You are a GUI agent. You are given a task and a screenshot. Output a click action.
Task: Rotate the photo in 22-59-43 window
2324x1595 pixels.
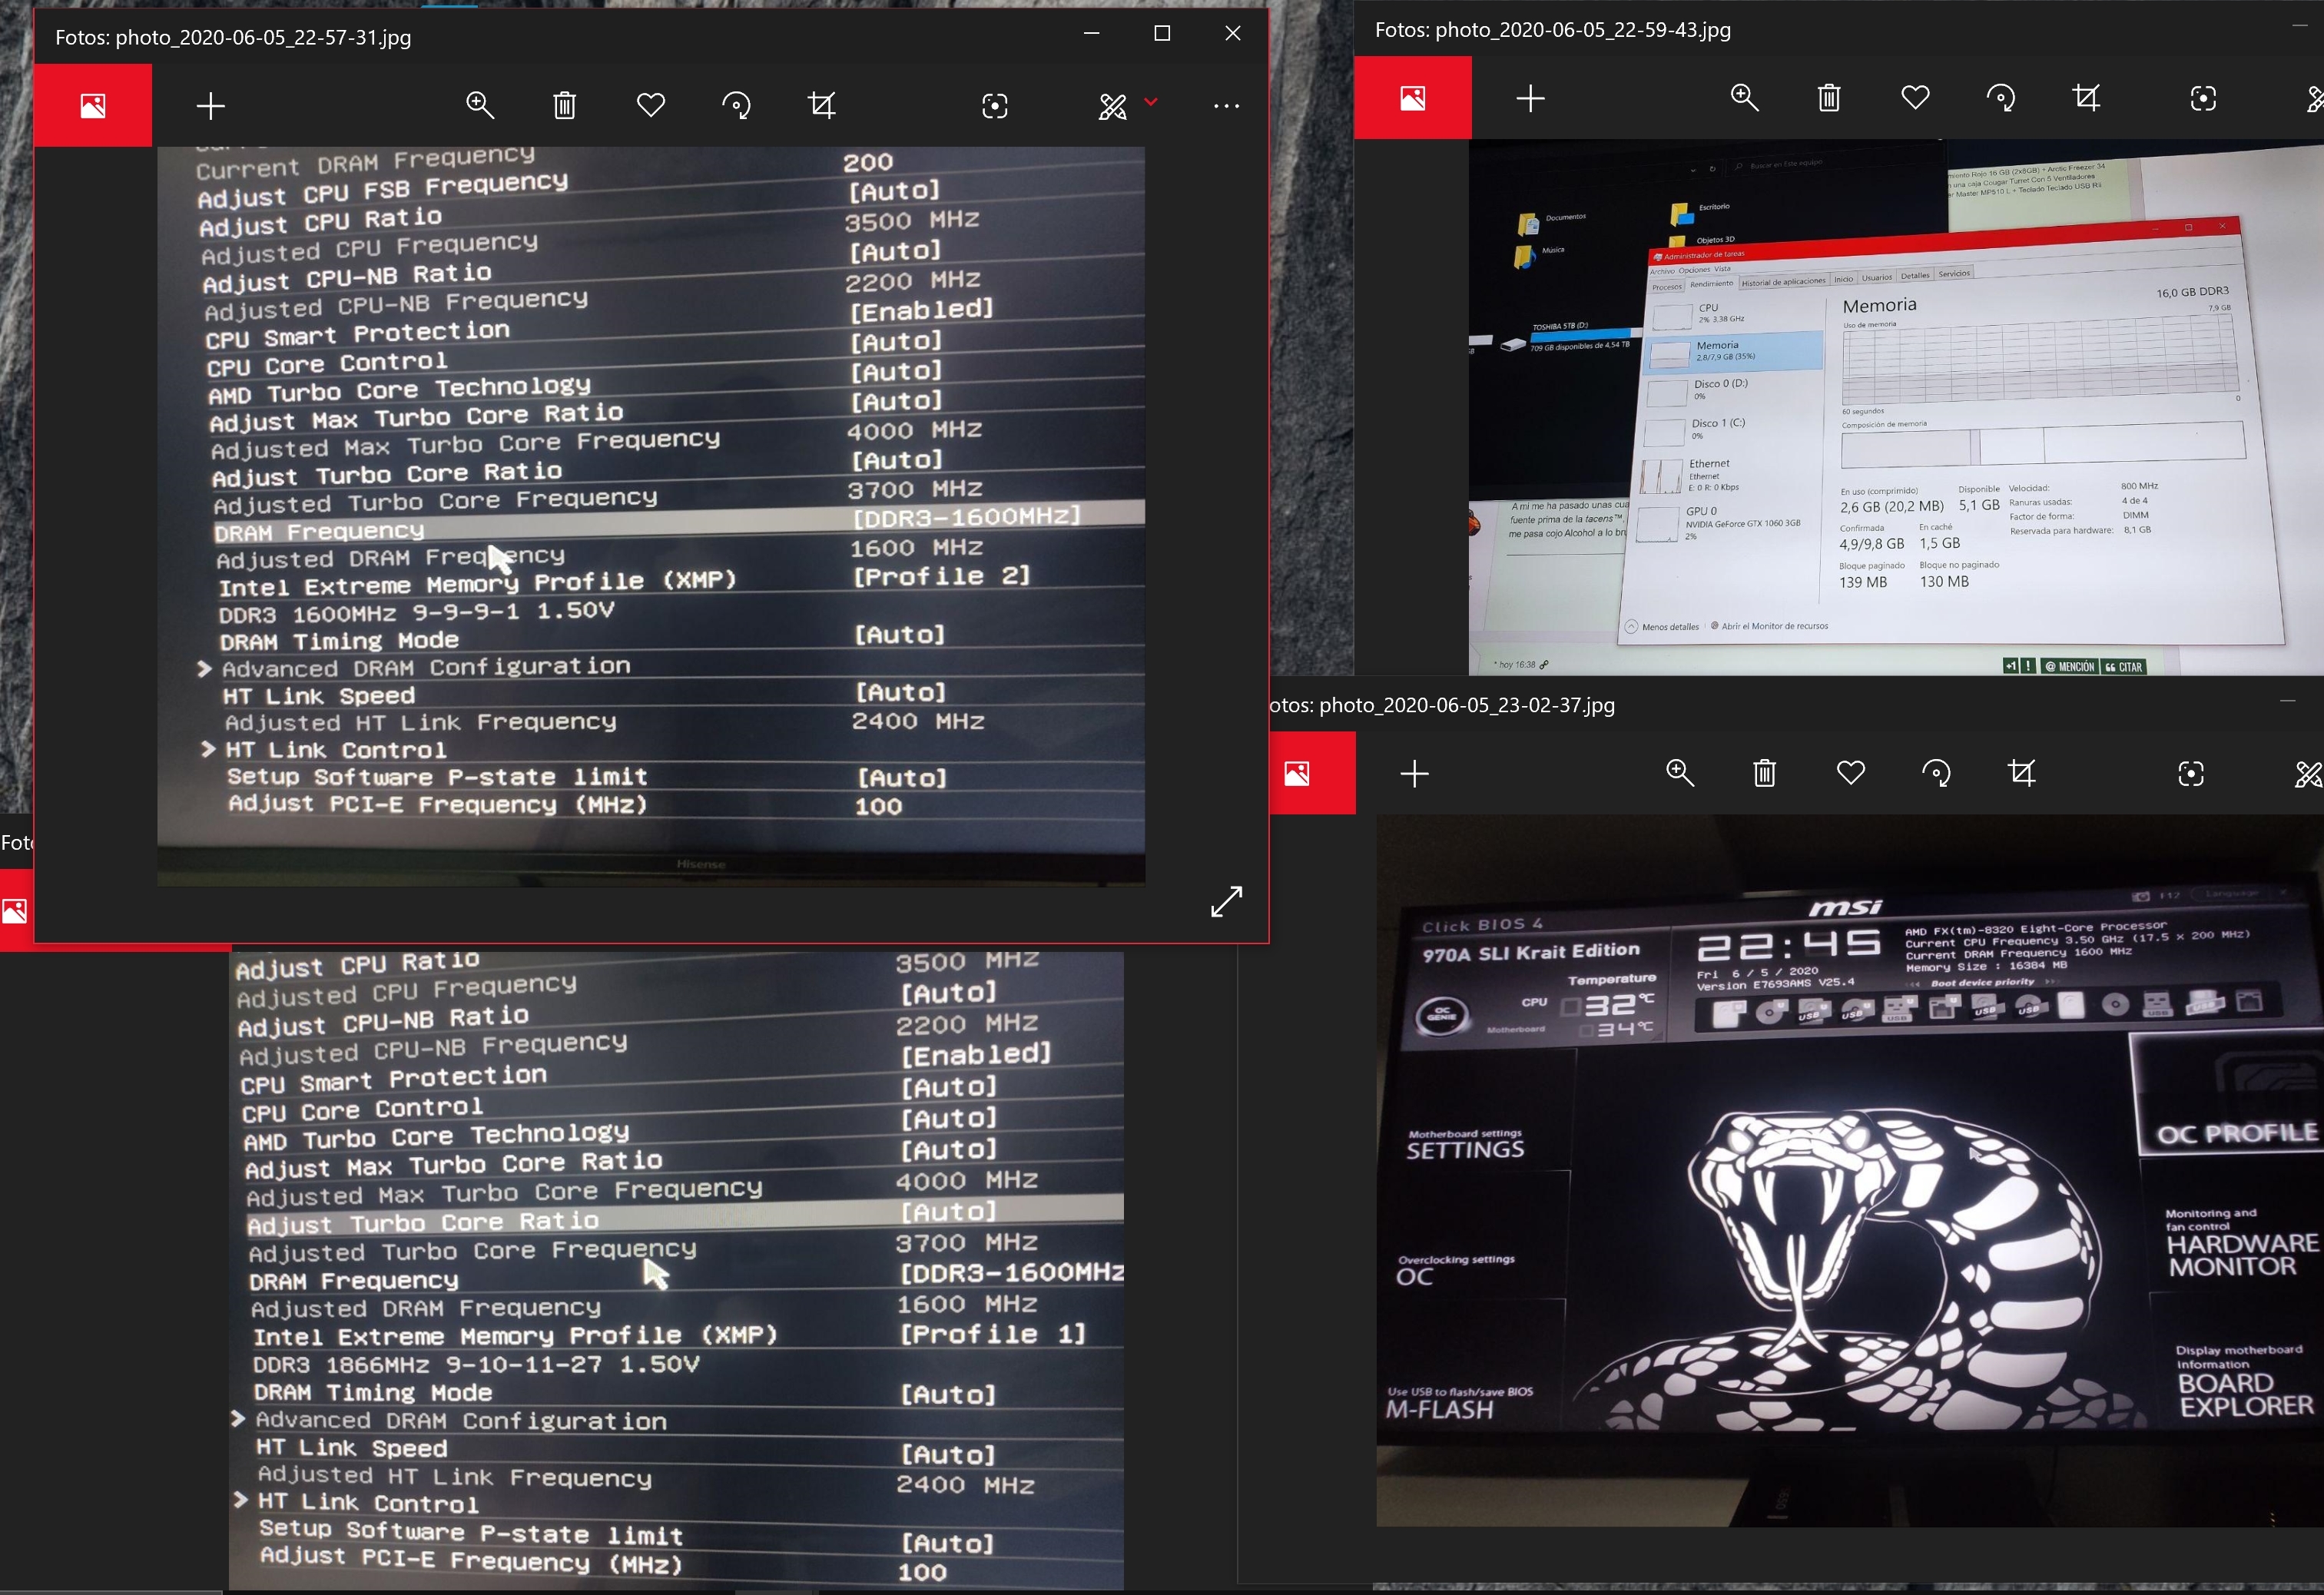coord(2001,97)
